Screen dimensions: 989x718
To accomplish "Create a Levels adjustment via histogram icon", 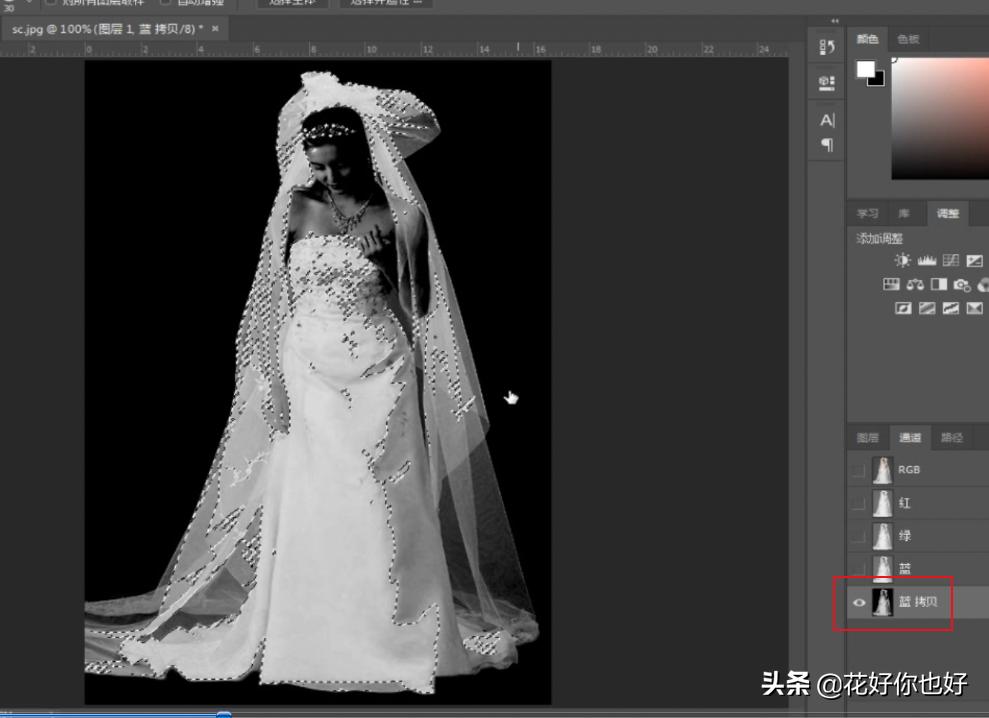I will tap(927, 258).
